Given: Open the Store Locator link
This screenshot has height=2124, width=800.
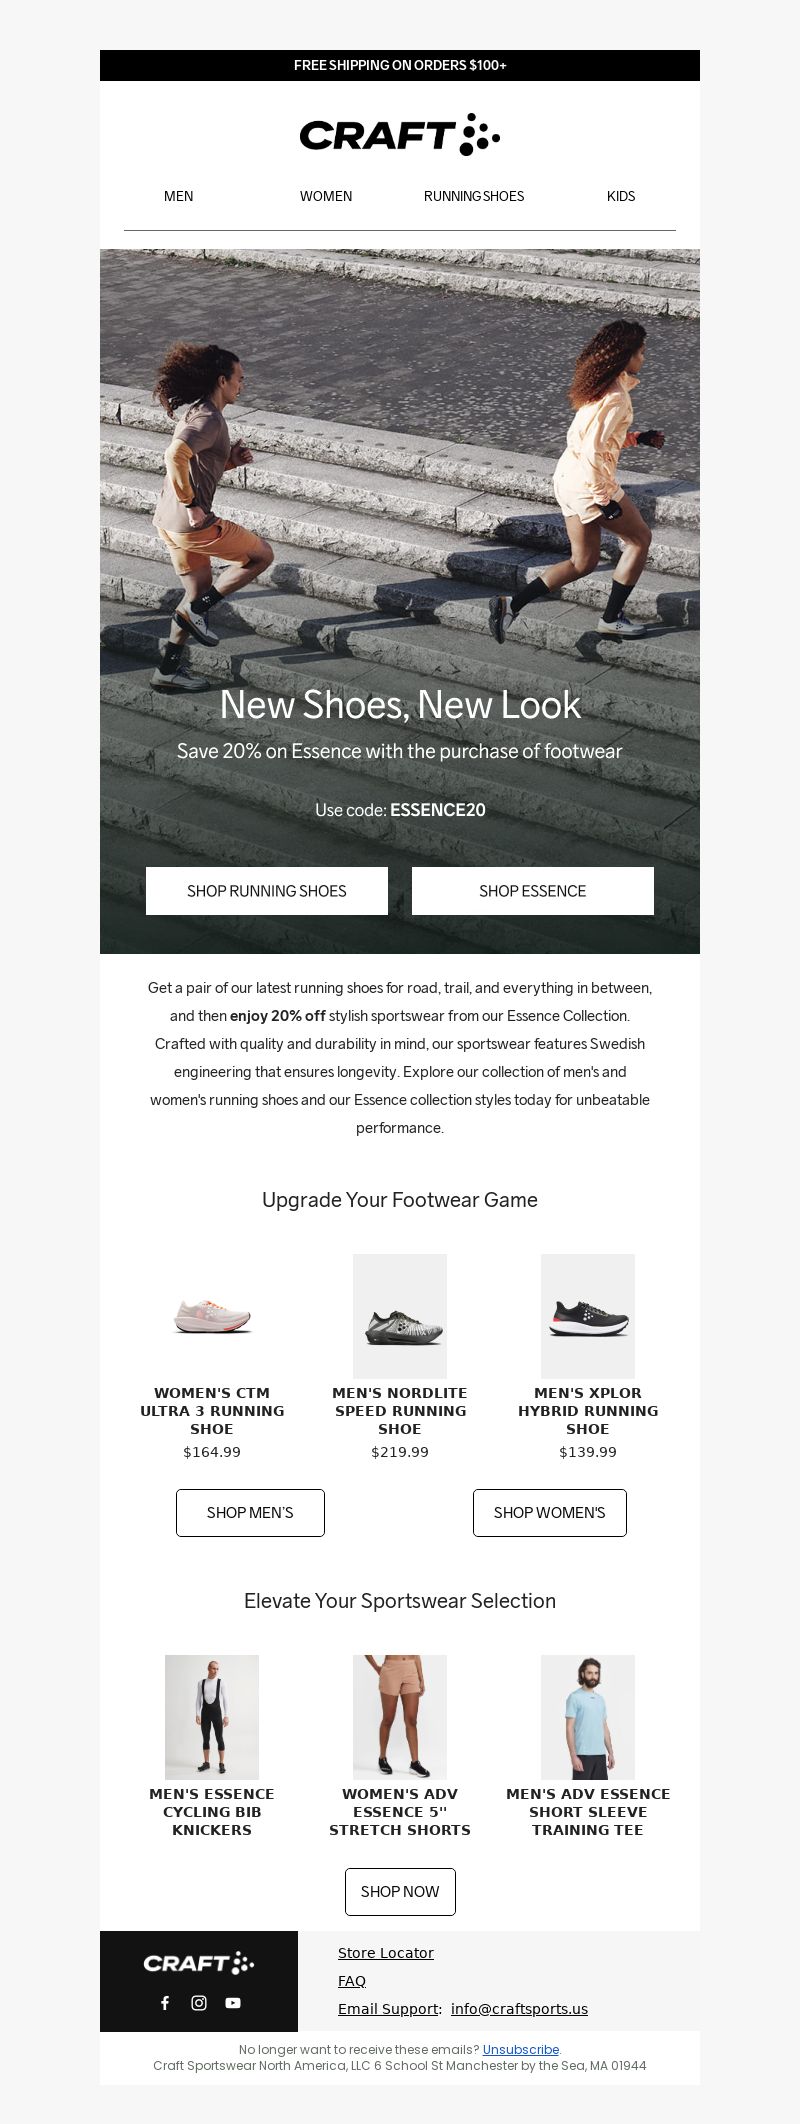Looking at the screenshot, I should coord(386,1953).
